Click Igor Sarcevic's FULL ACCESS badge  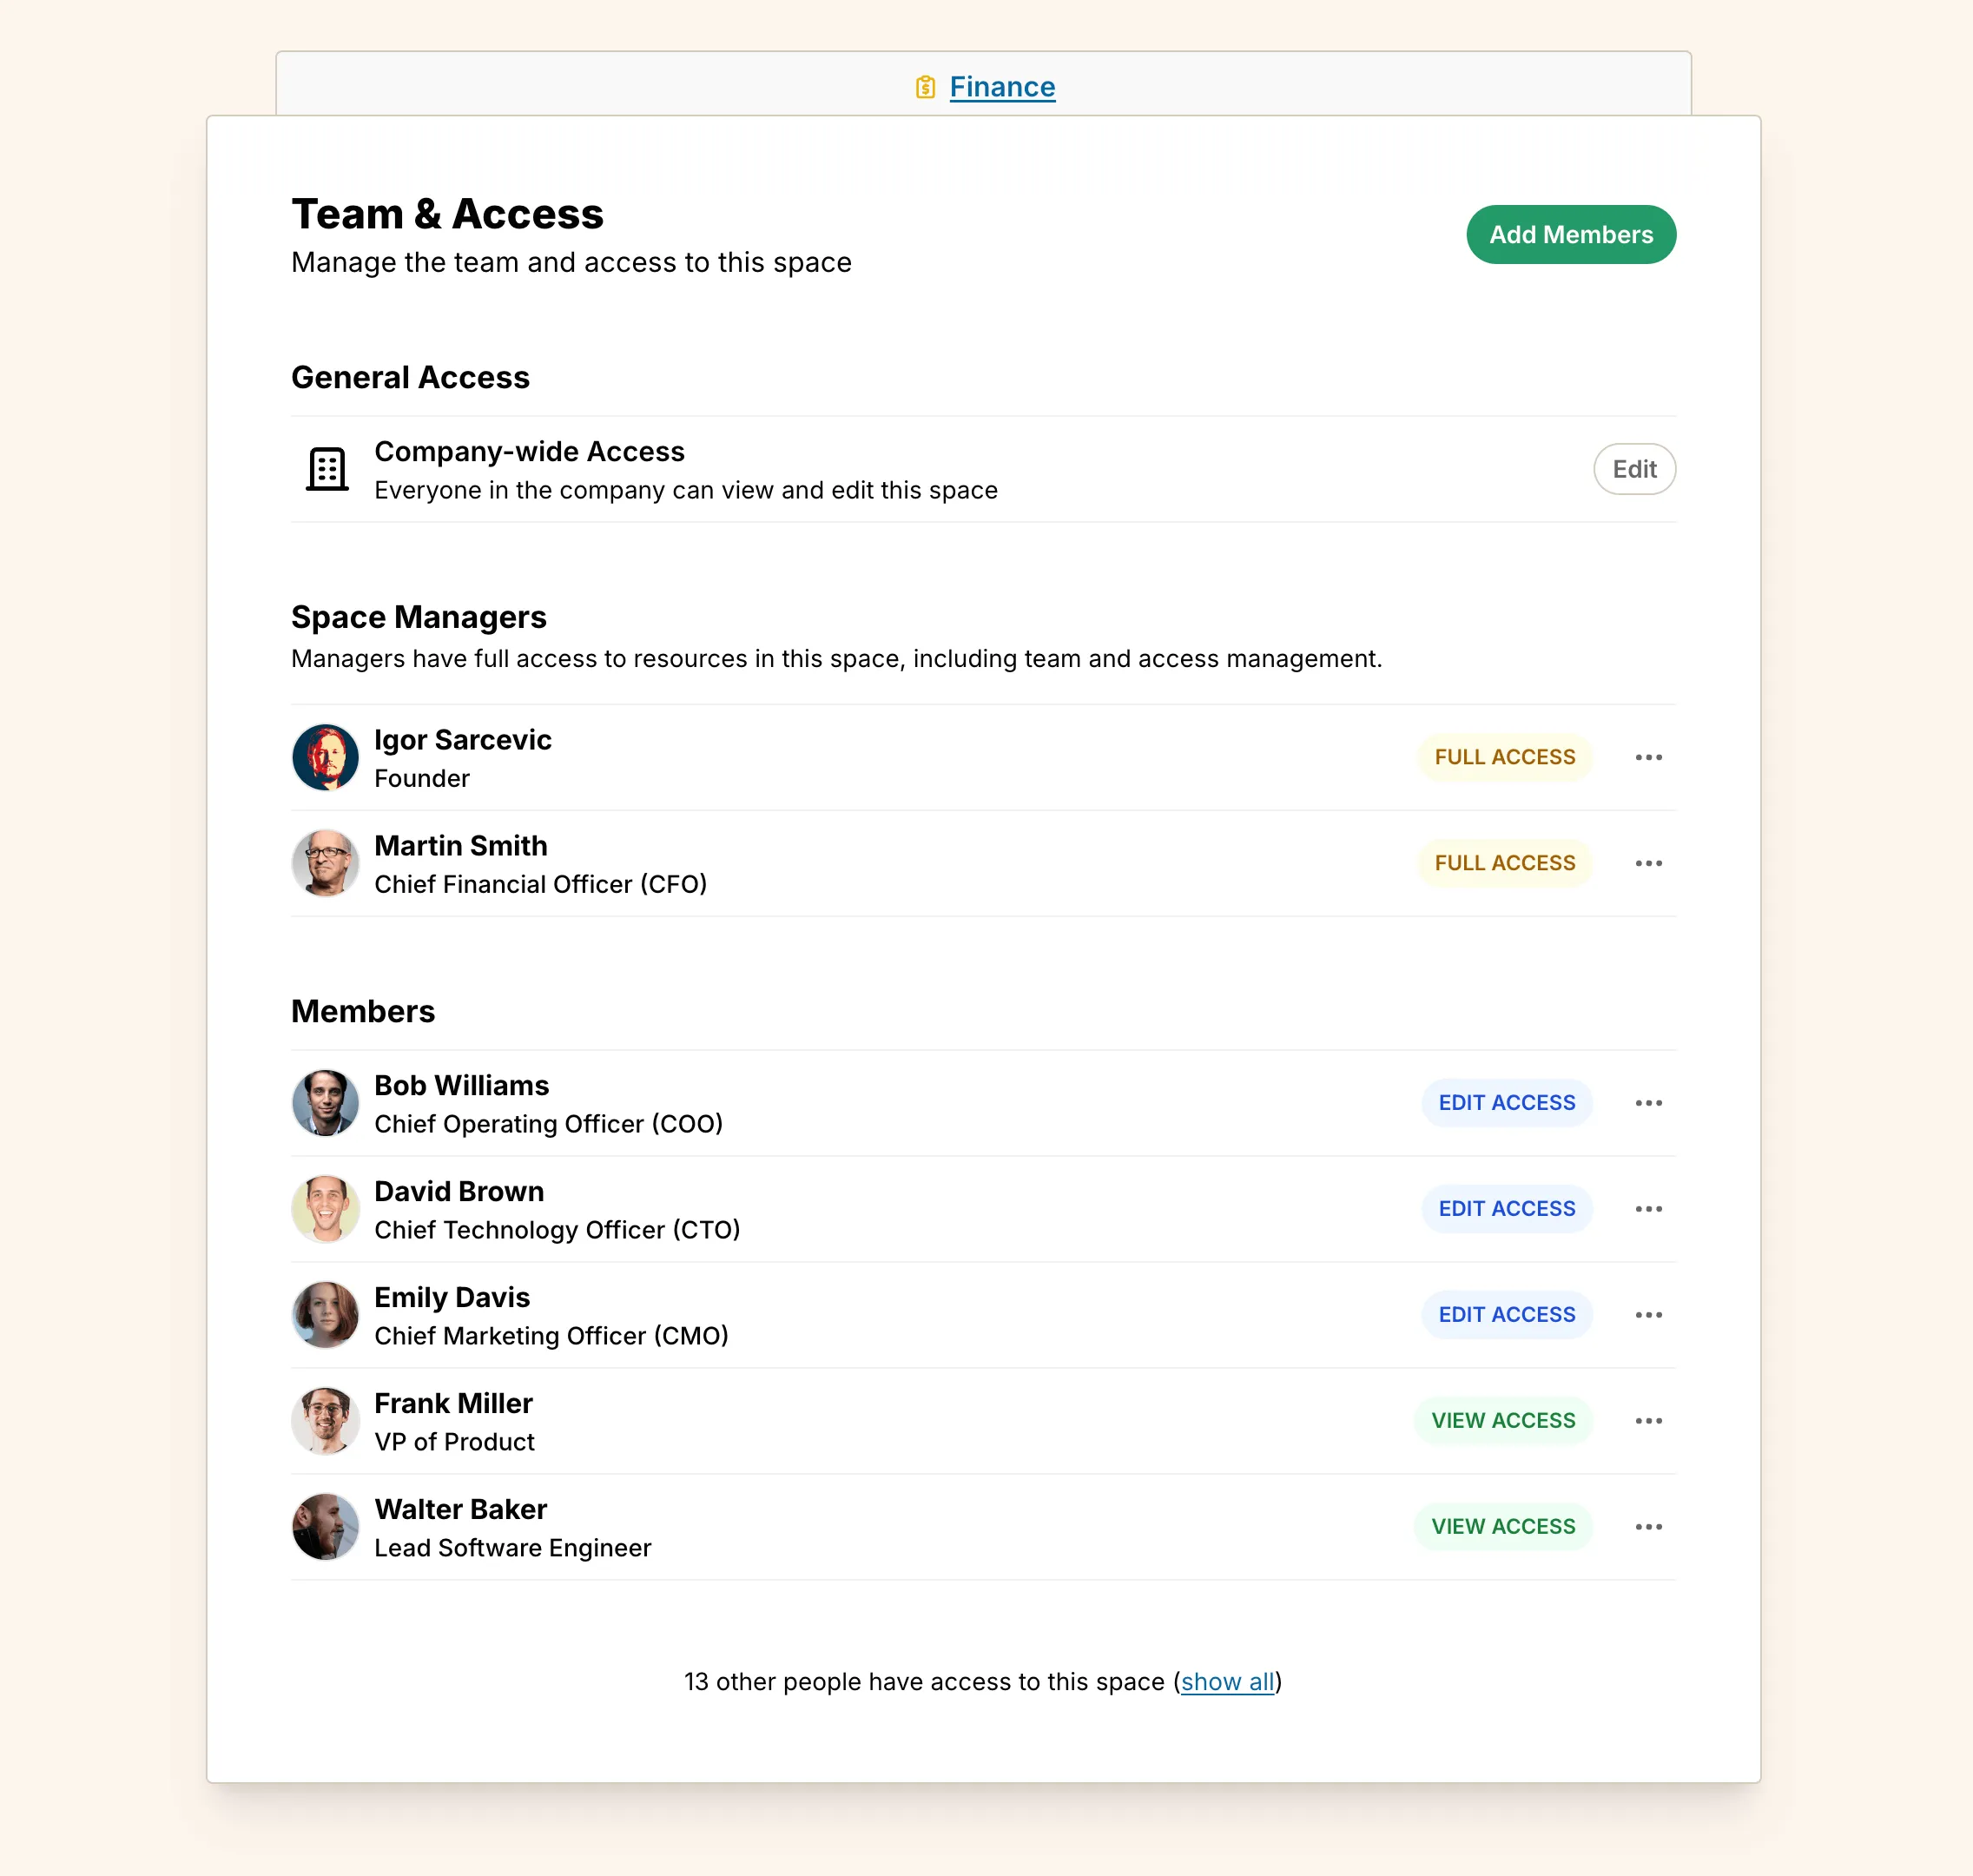1504,757
